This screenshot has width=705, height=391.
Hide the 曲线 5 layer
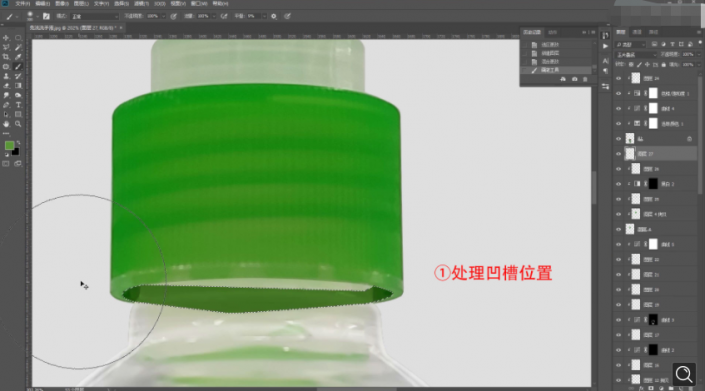click(618, 244)
